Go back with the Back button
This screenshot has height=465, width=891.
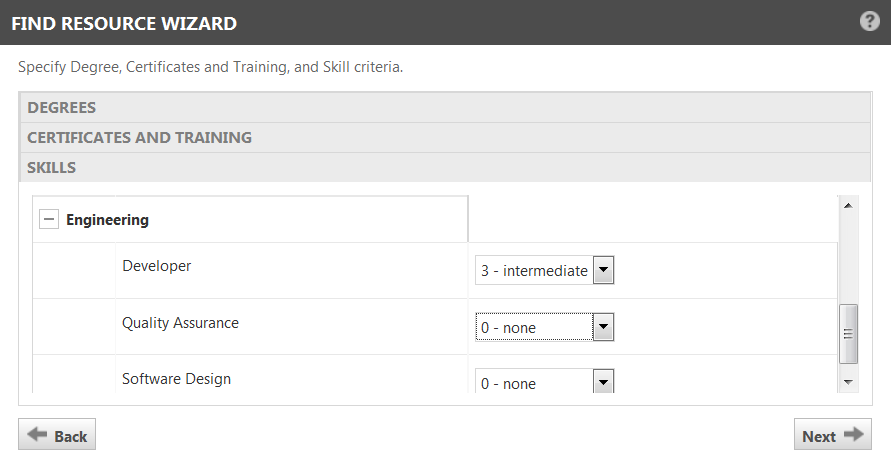pyautogui.click(x=57, y=435)
